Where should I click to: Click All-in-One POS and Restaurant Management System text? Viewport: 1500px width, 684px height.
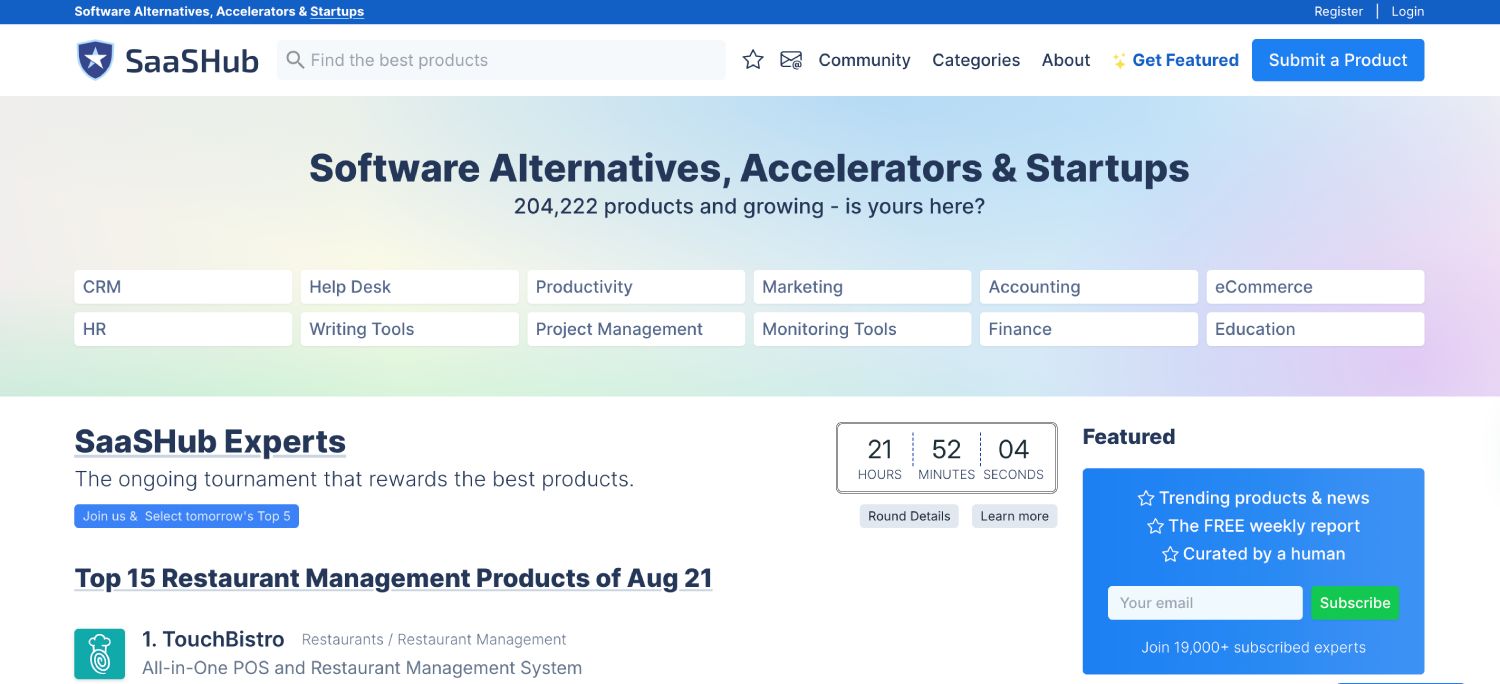coord(362,668)
